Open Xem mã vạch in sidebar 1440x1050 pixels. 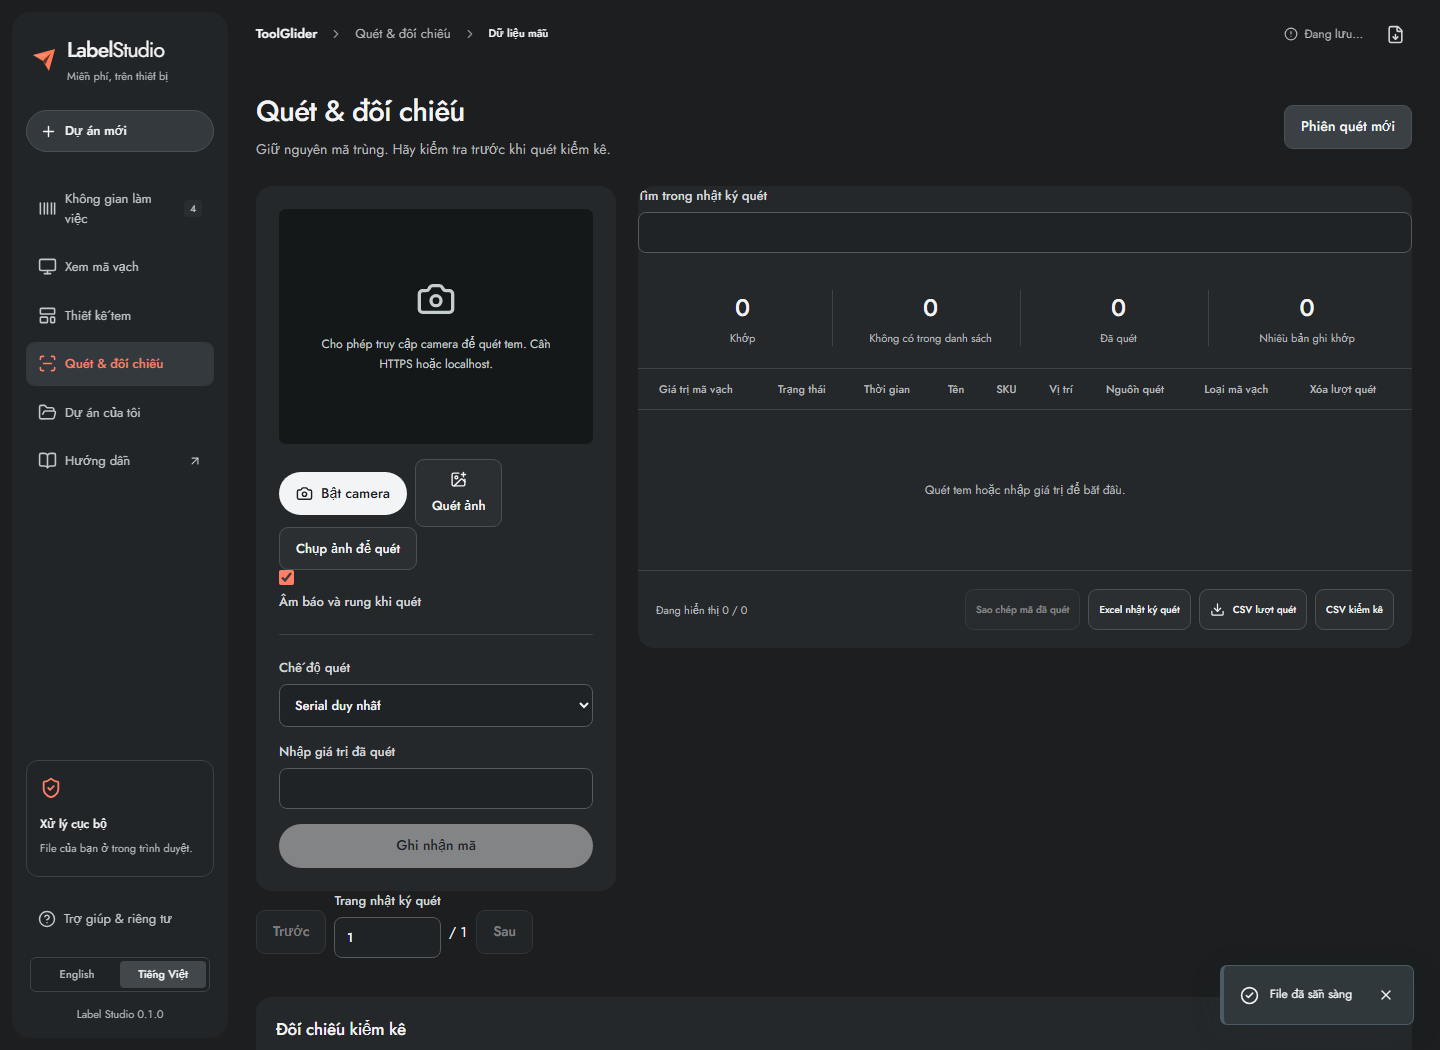pos(120,267)
